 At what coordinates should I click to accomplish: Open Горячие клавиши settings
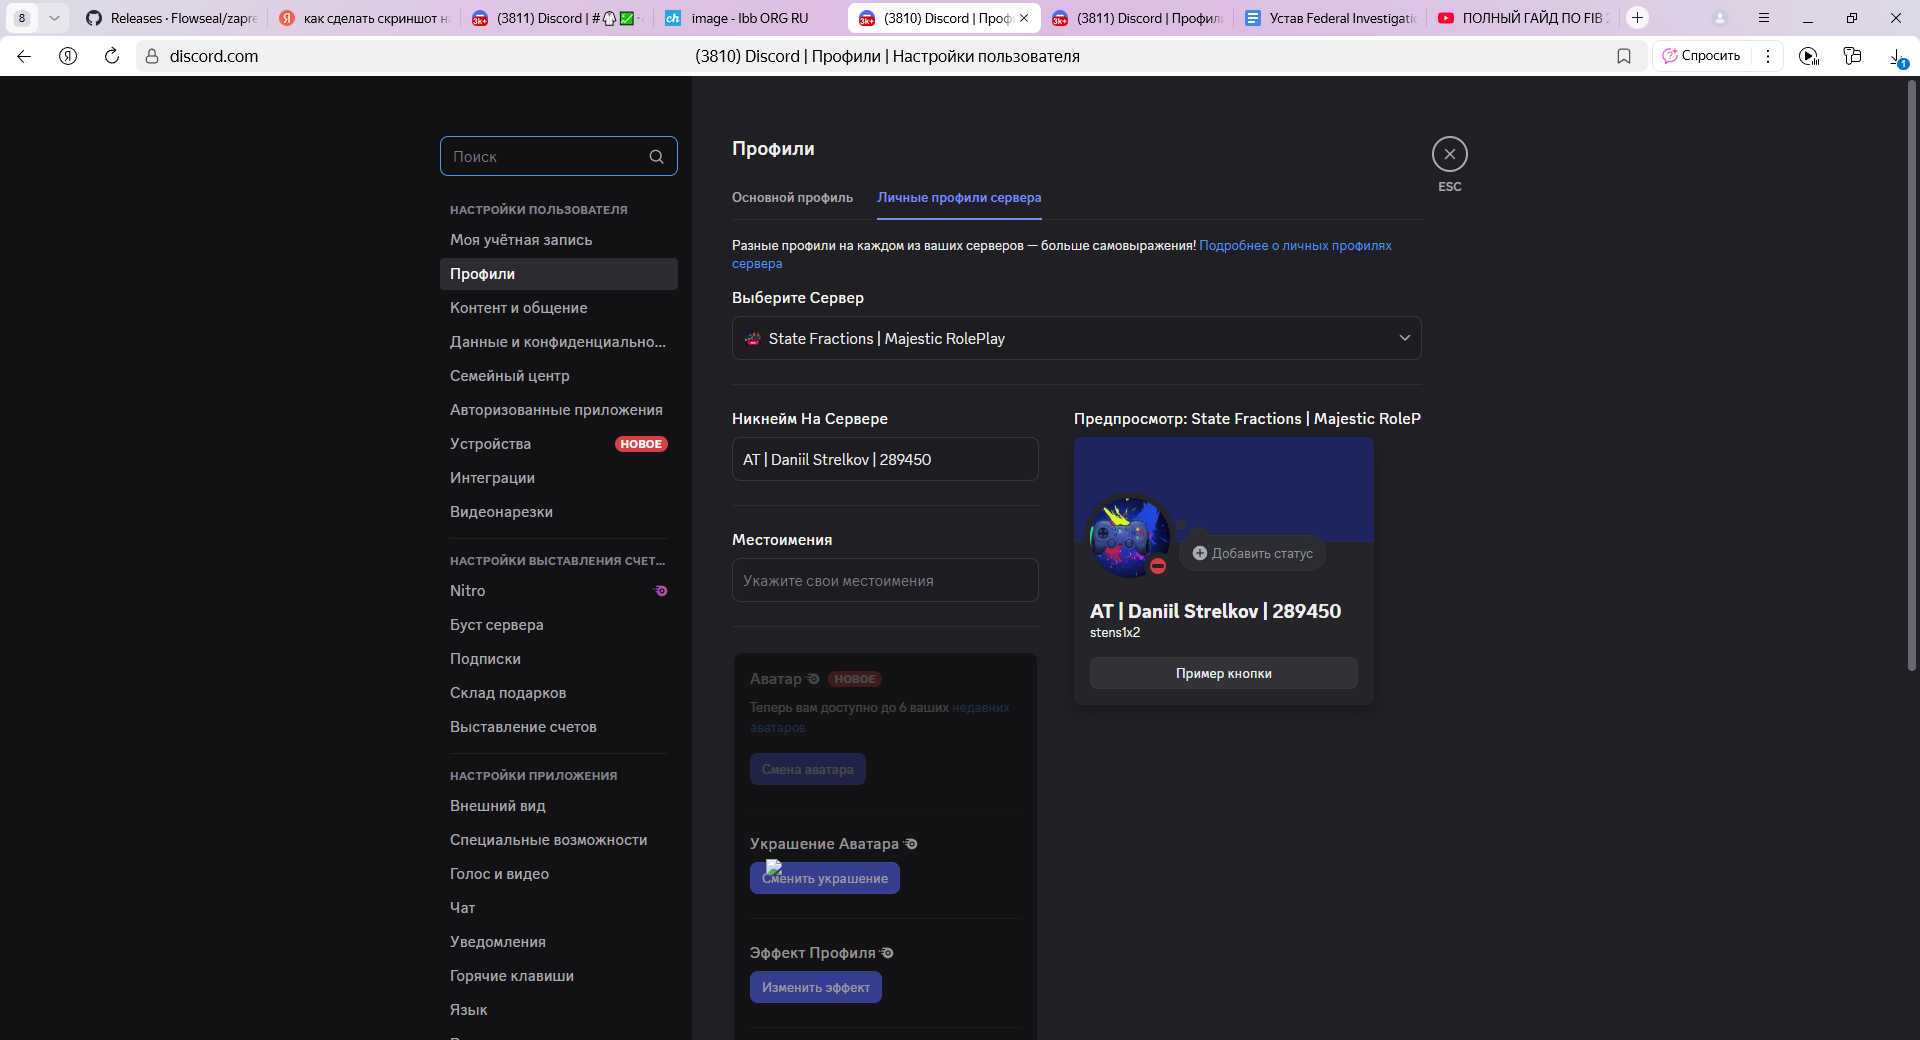tap(558, 976)
